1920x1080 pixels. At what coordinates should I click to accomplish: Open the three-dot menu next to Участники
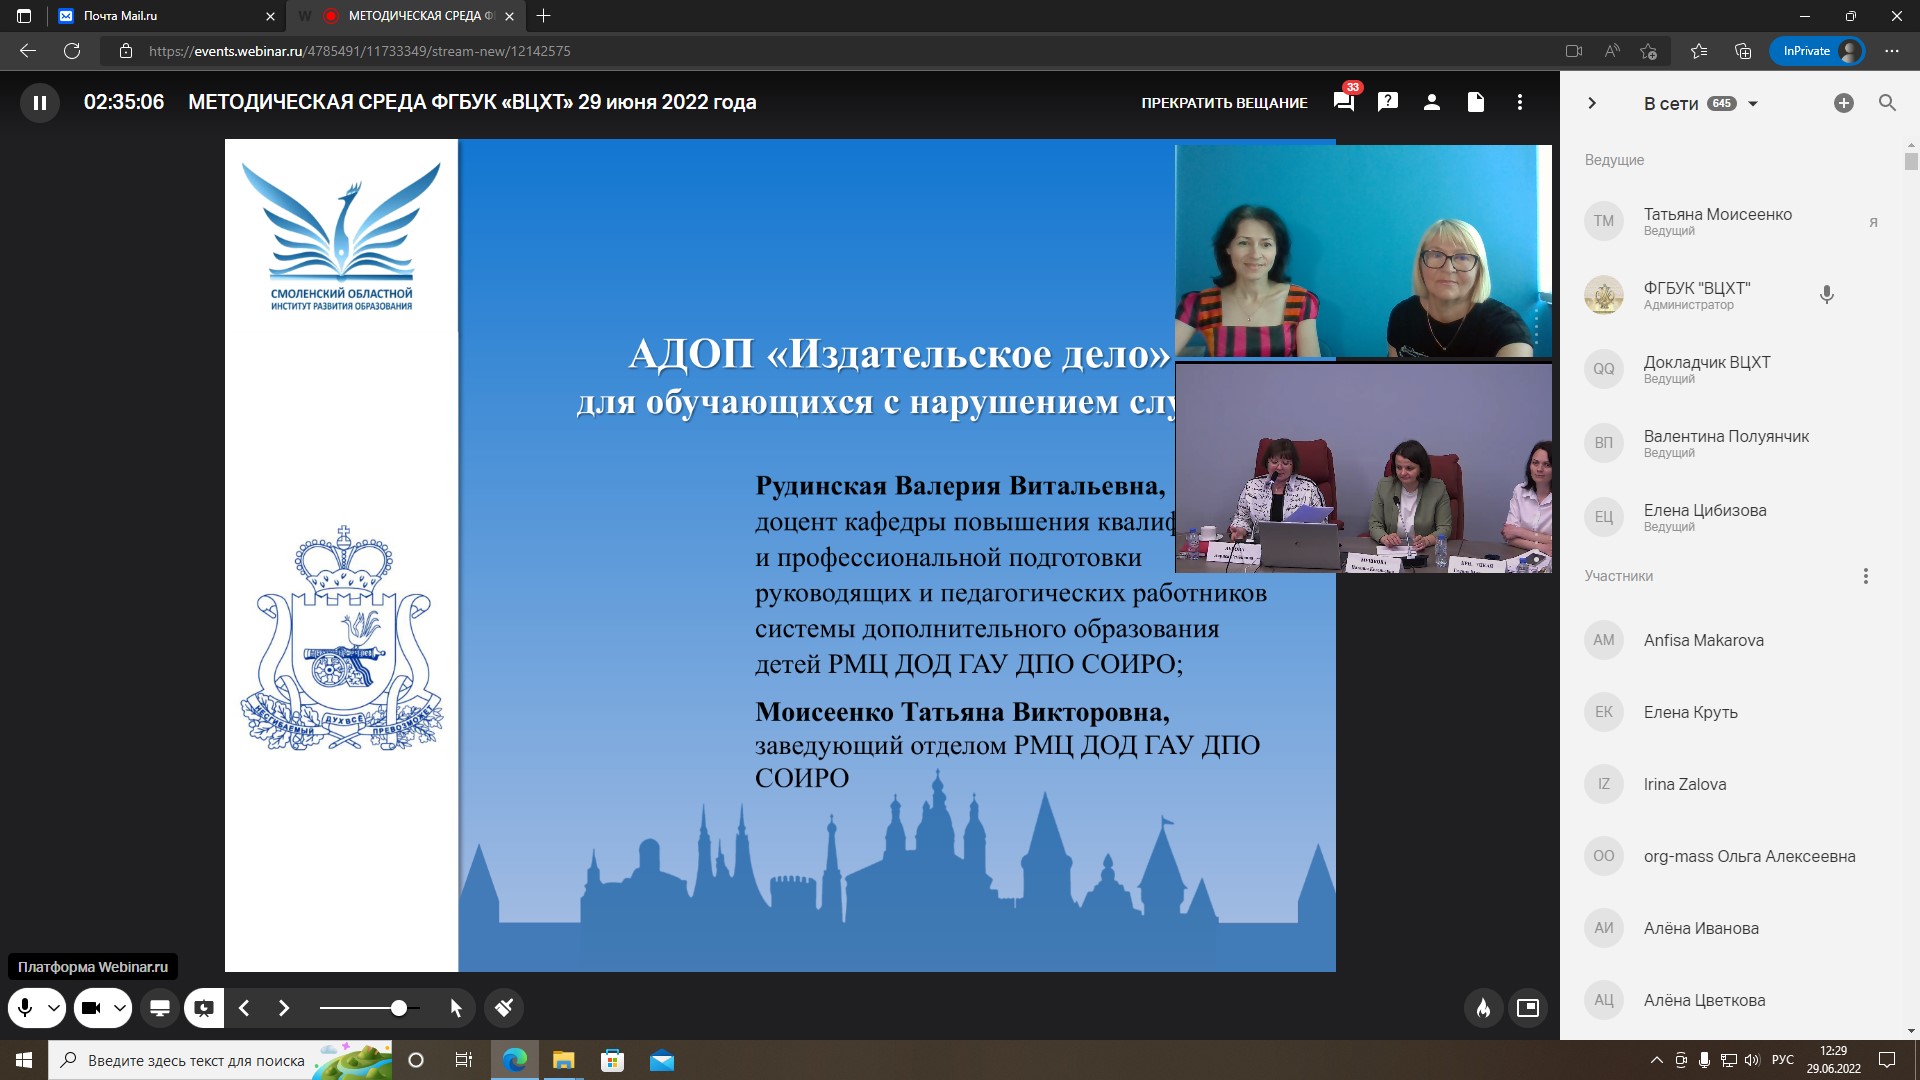(x=1865, y=576)
